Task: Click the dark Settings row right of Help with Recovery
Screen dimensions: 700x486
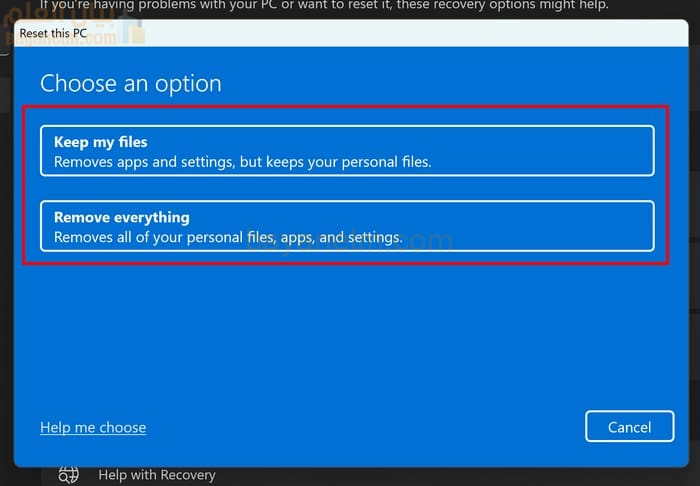Action: [450, 475]
